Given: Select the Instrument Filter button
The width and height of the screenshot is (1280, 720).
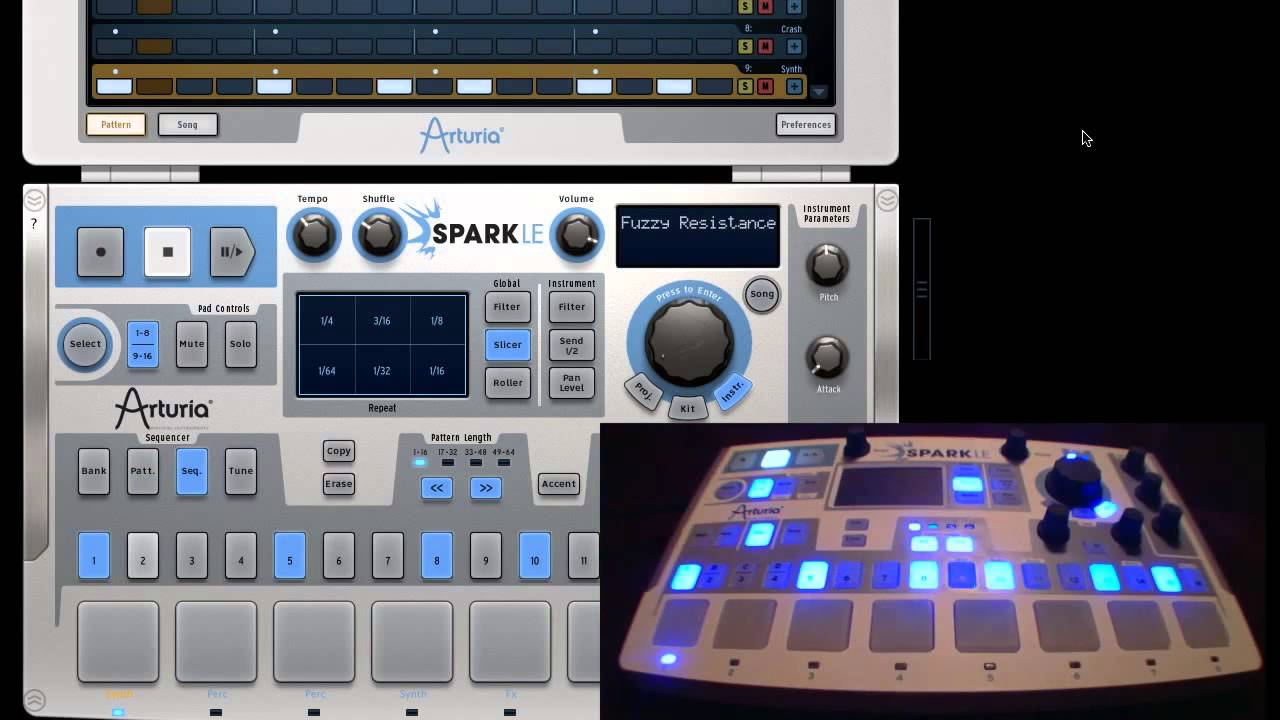Looking at the screenshot, I should tap(572, 307).
